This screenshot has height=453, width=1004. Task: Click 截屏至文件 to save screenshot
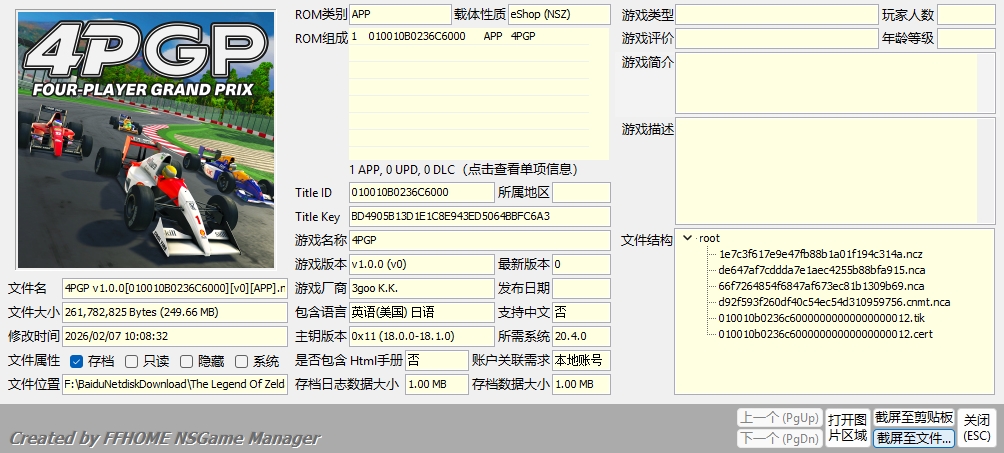[x=914, y=438]
